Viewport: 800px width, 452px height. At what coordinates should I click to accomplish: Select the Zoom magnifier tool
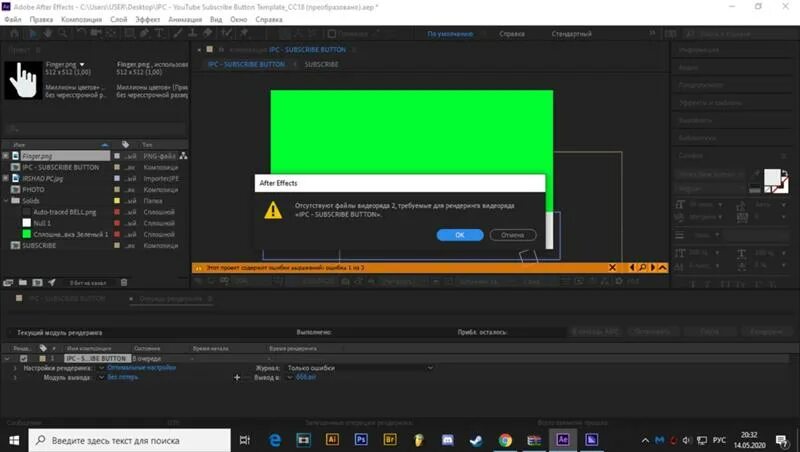click(x=63, y=34)
